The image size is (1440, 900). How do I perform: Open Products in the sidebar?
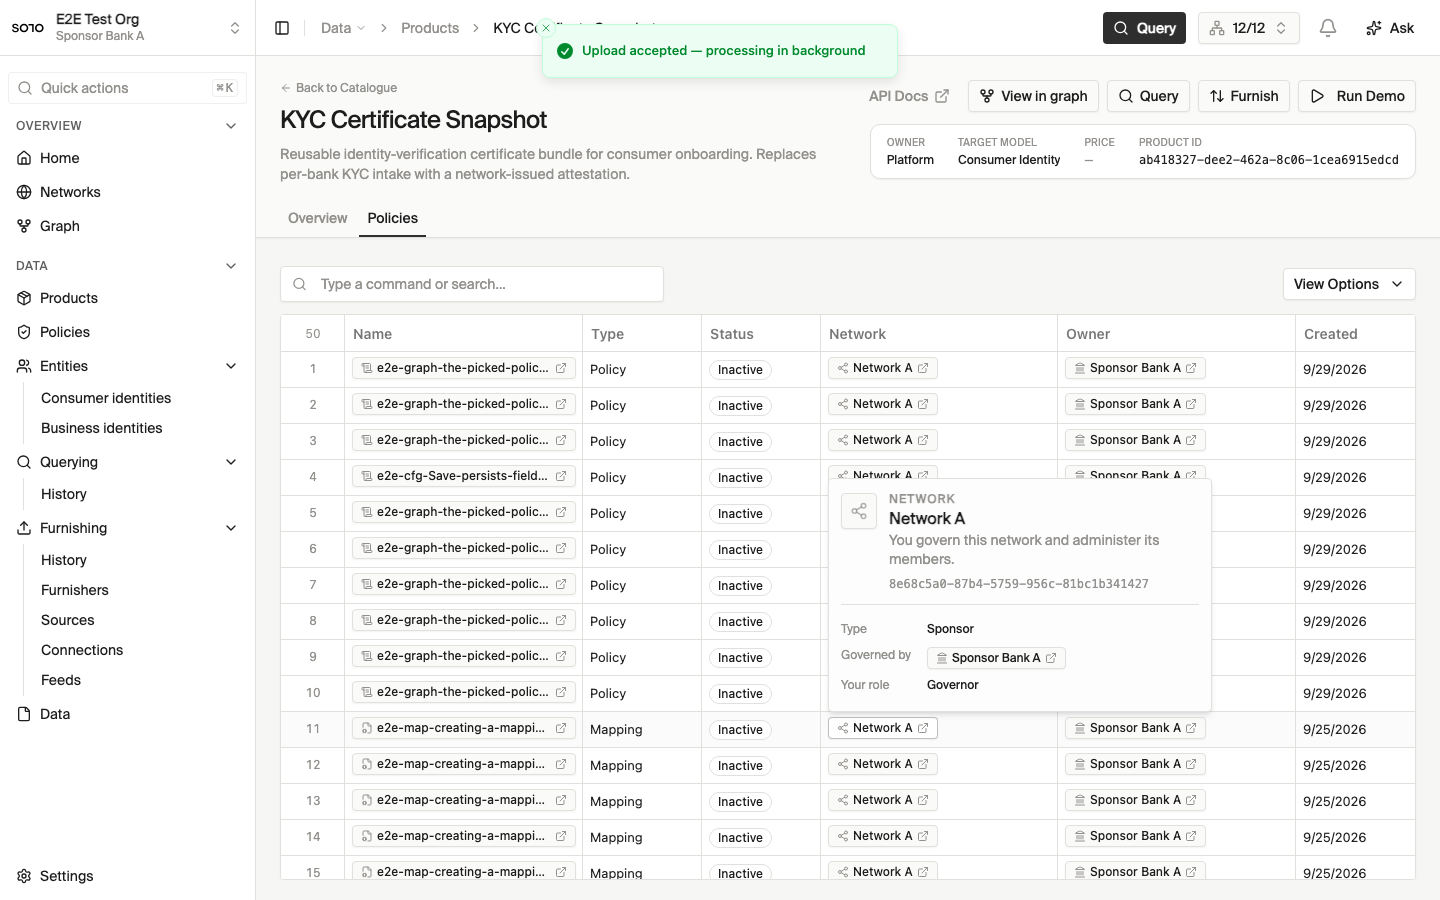(128, 298)
